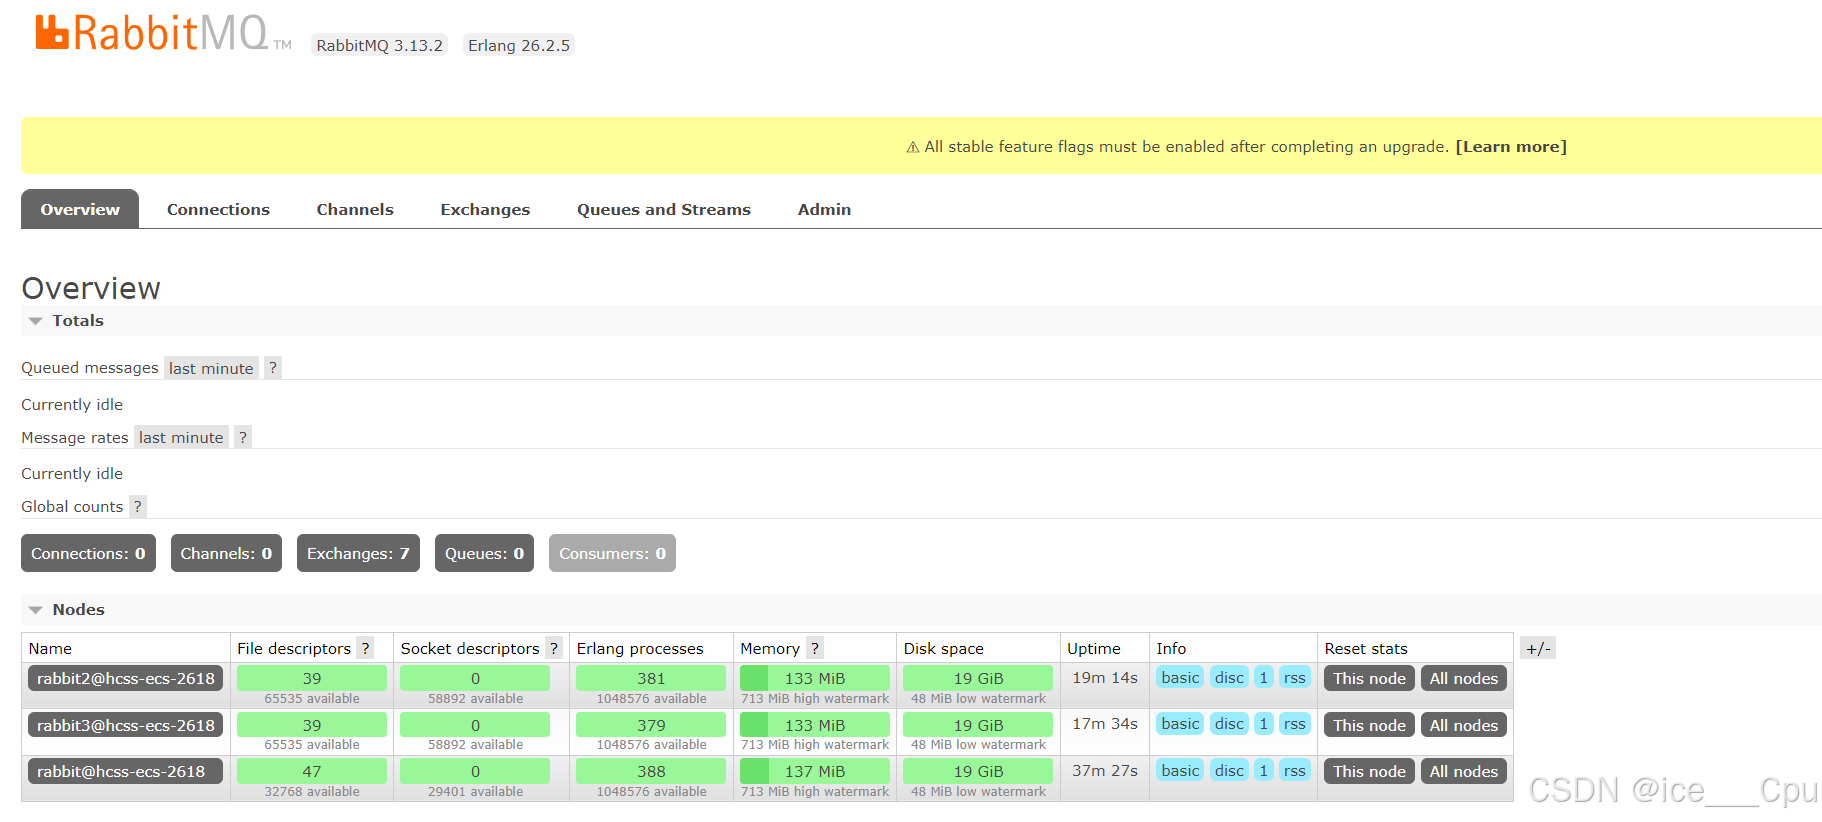
Task: Click the disc tag in rabbit3 row
Action: point(1229,723)
